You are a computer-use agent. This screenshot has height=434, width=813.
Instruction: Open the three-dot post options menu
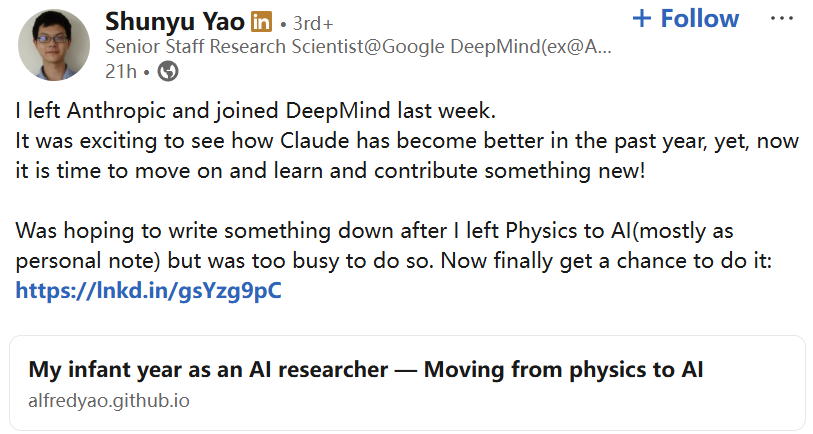[782, 19]
